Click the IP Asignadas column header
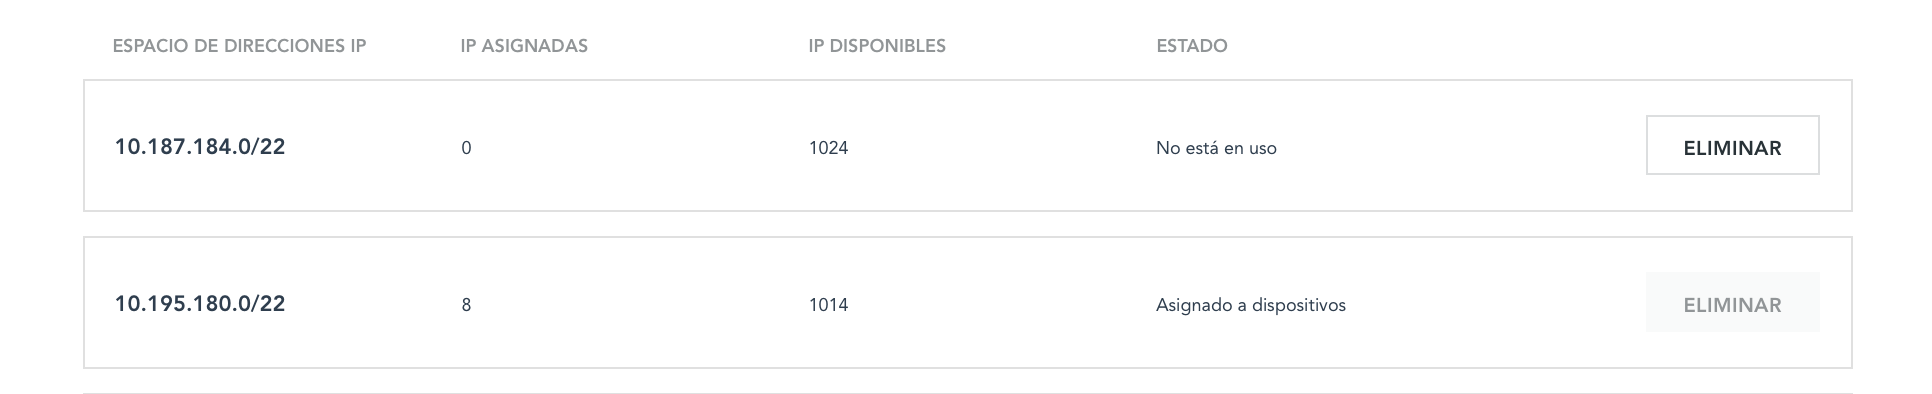This screenshot has width=1932, height=394. (x=524, y=46)
